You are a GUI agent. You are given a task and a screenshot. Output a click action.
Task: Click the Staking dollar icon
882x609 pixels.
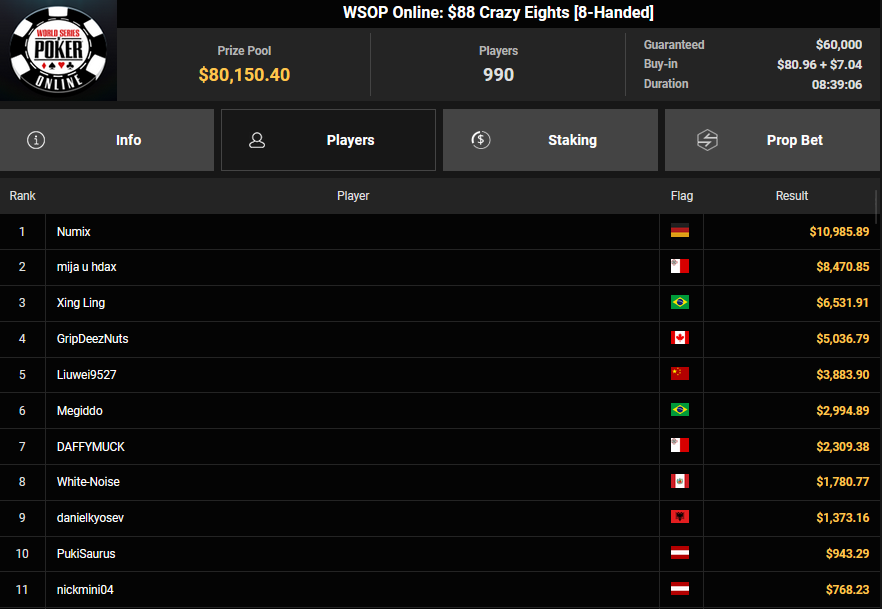[x=480, y=140]
